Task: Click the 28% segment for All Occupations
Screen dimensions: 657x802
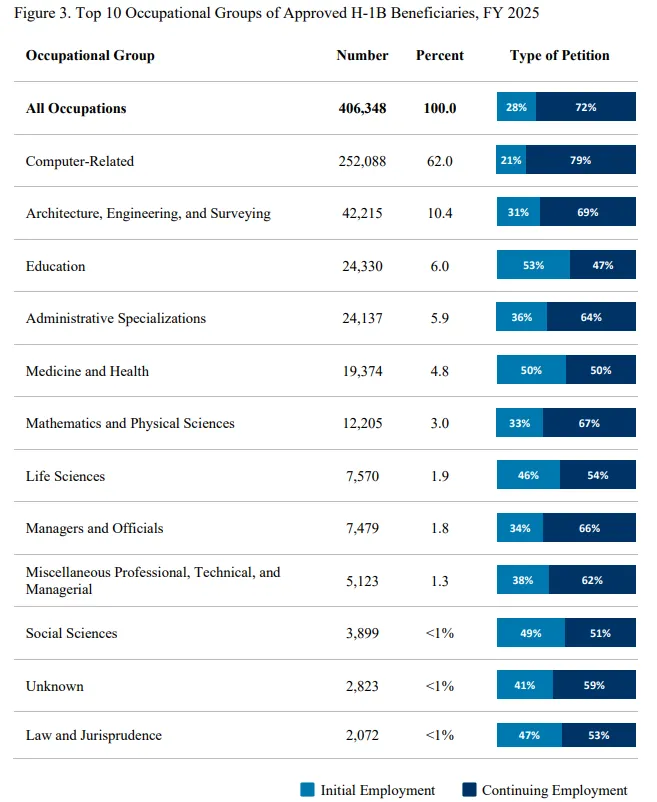Action: pos(516,106)
